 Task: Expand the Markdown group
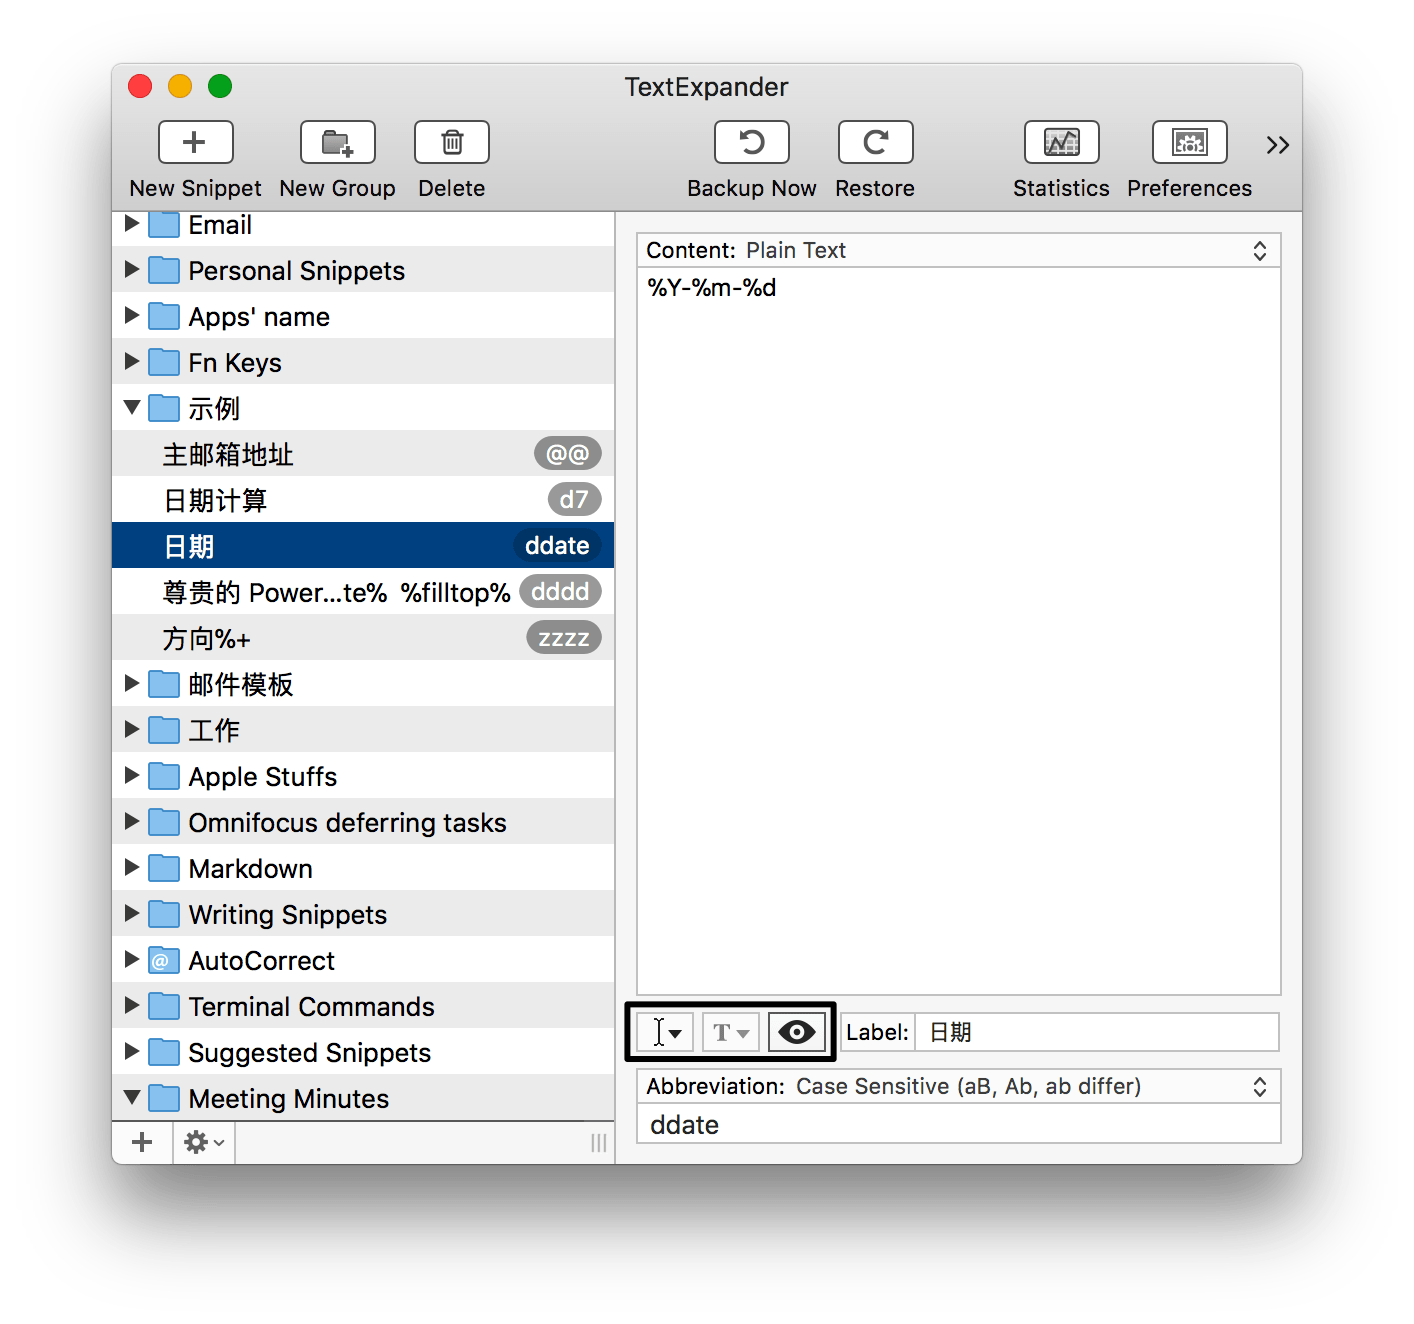[132, 868]
